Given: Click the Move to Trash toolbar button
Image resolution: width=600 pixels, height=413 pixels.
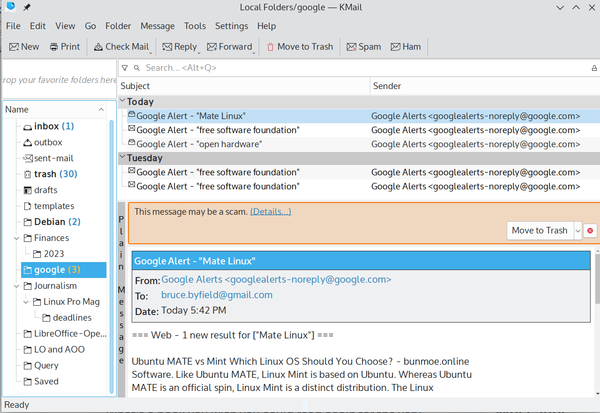Looking at the screenshot, I should (x=300, y=47).
